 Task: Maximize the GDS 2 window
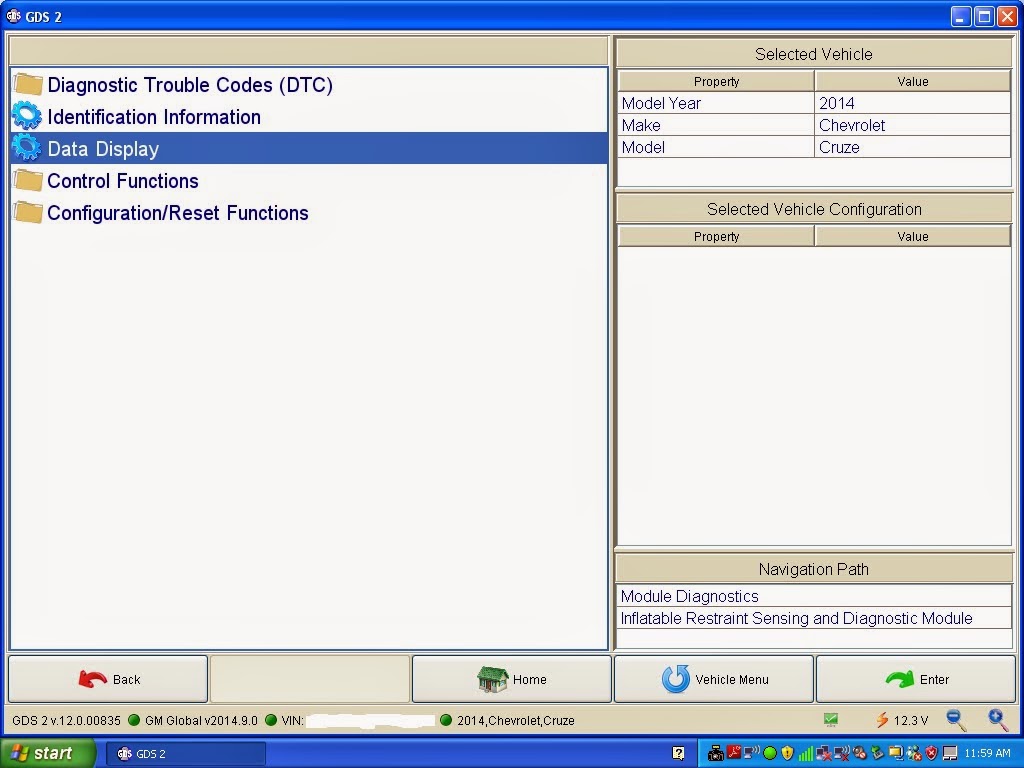pyautogui.click(x=984, y=16)
